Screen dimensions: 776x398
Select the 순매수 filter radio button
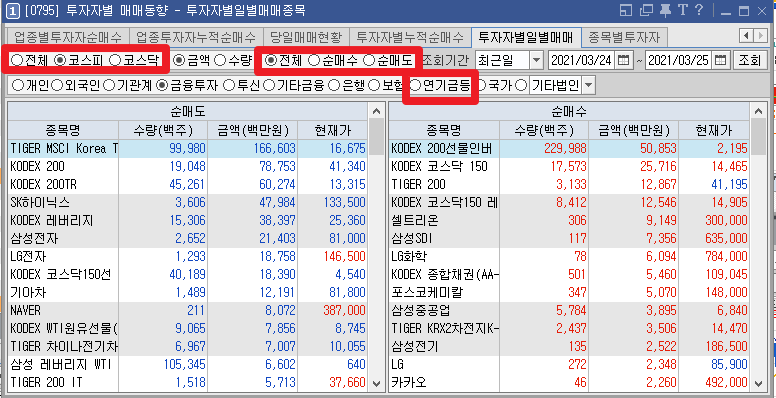pyautogui.click(x=314, y=60)
